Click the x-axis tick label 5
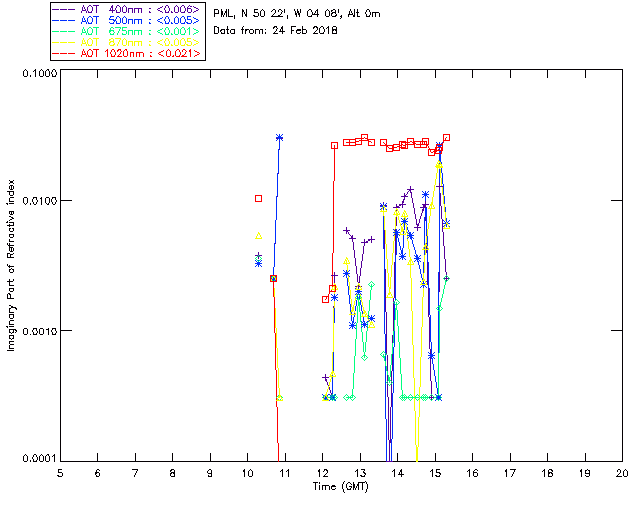The width and height of the screenshot is (640, 512). pos(60,473)
